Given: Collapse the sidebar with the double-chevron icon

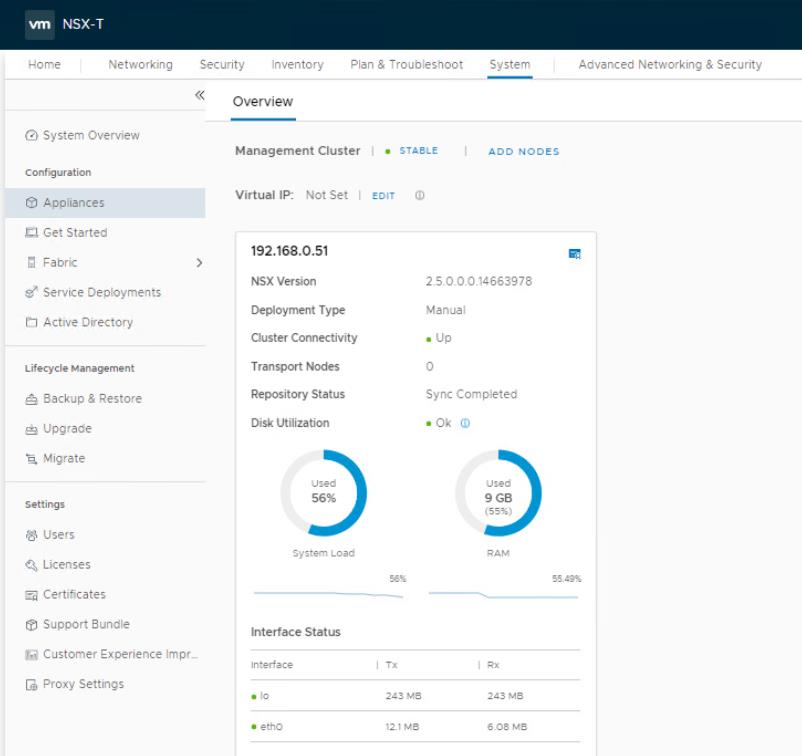Looking at the screenshot, I should click(x=199, y=95).
